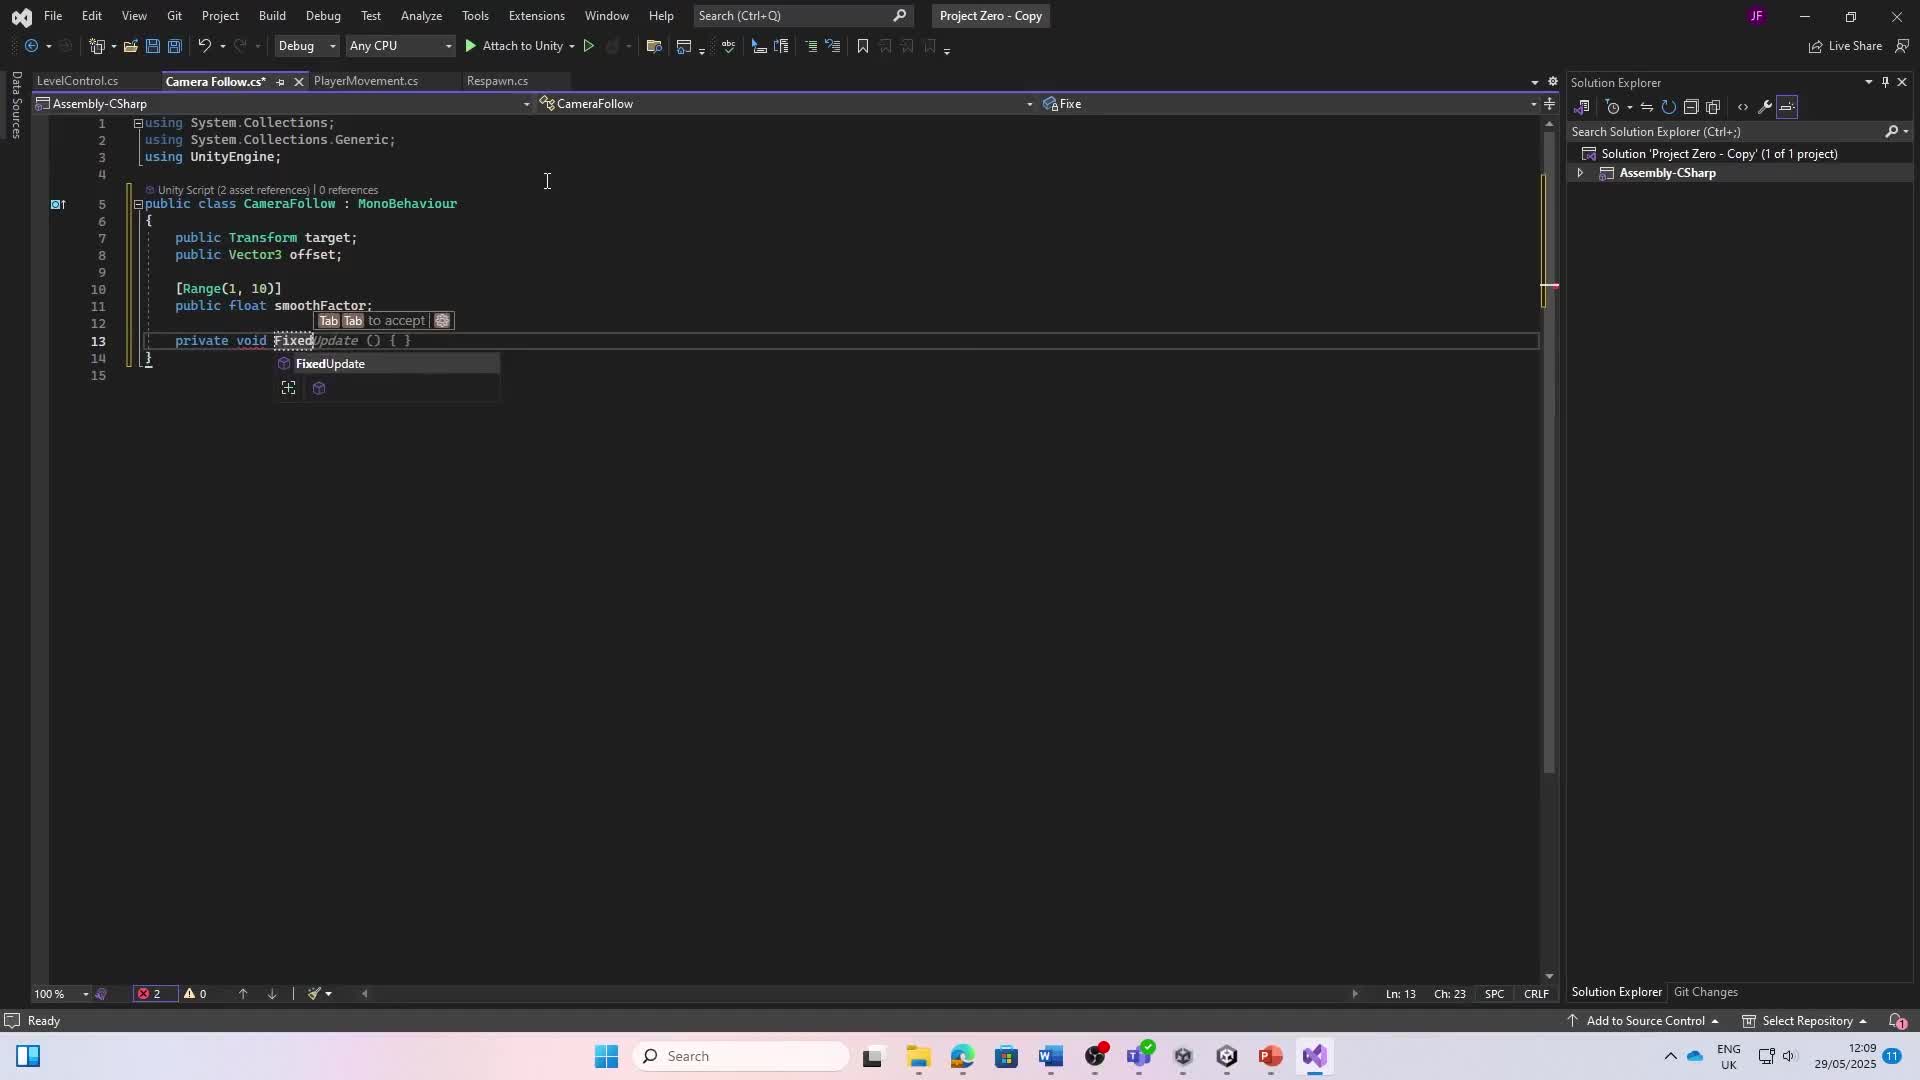The image size is (1920, 1080).
Task: Open the Any CPU platform dropdown
Action: click(447, 46)
